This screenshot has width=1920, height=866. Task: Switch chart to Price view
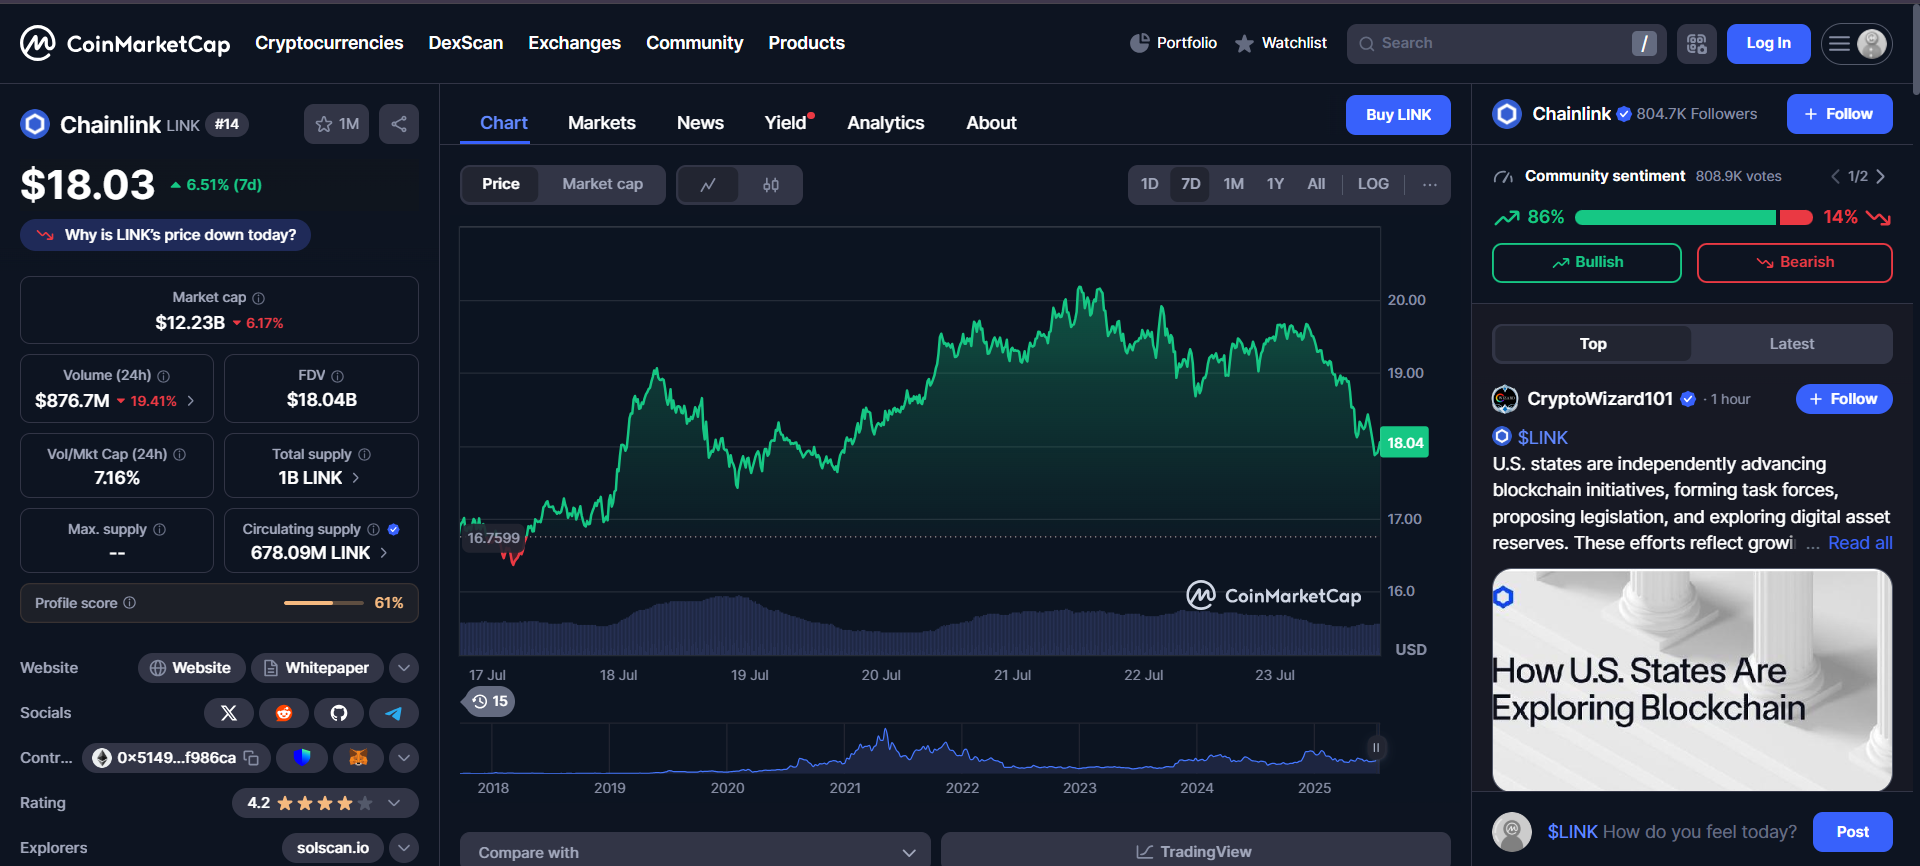(x=500, y=185)
